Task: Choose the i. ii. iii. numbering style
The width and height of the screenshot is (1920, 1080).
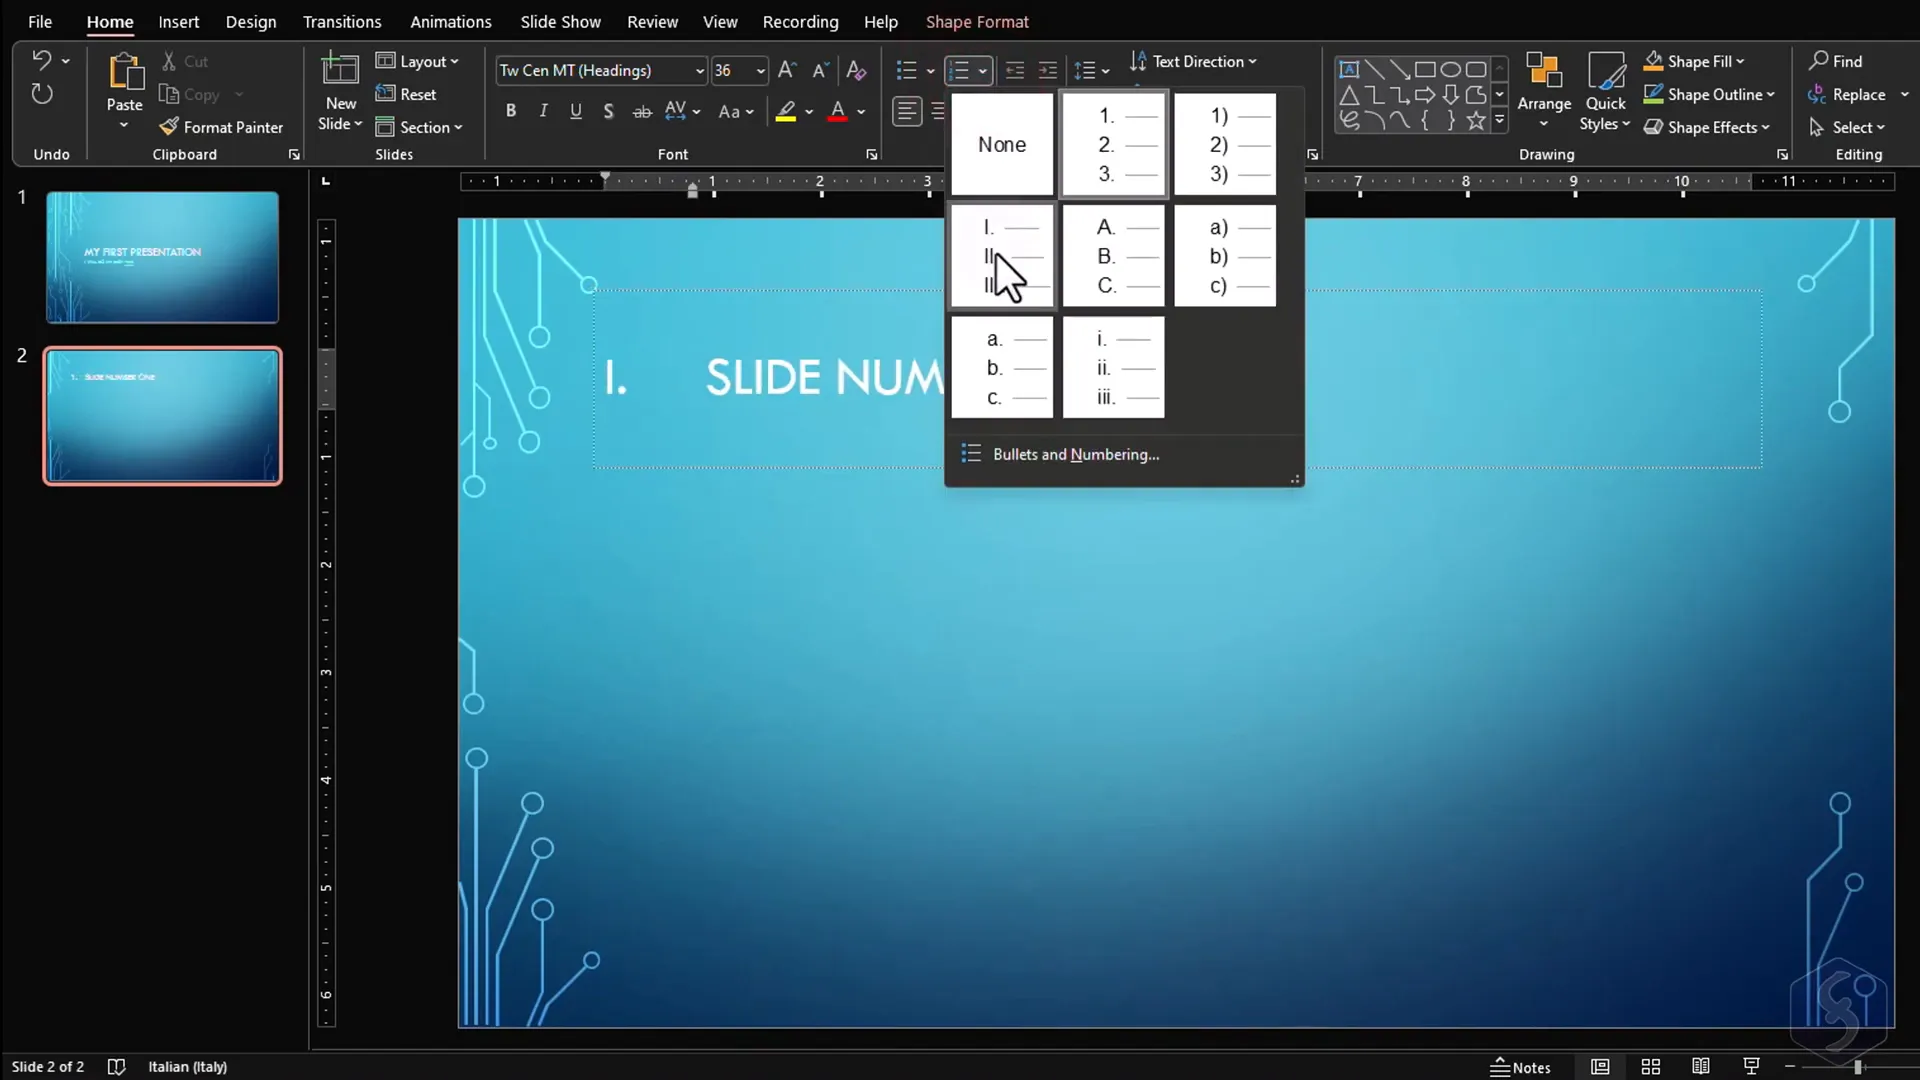Action: (x=1114, y=367)
